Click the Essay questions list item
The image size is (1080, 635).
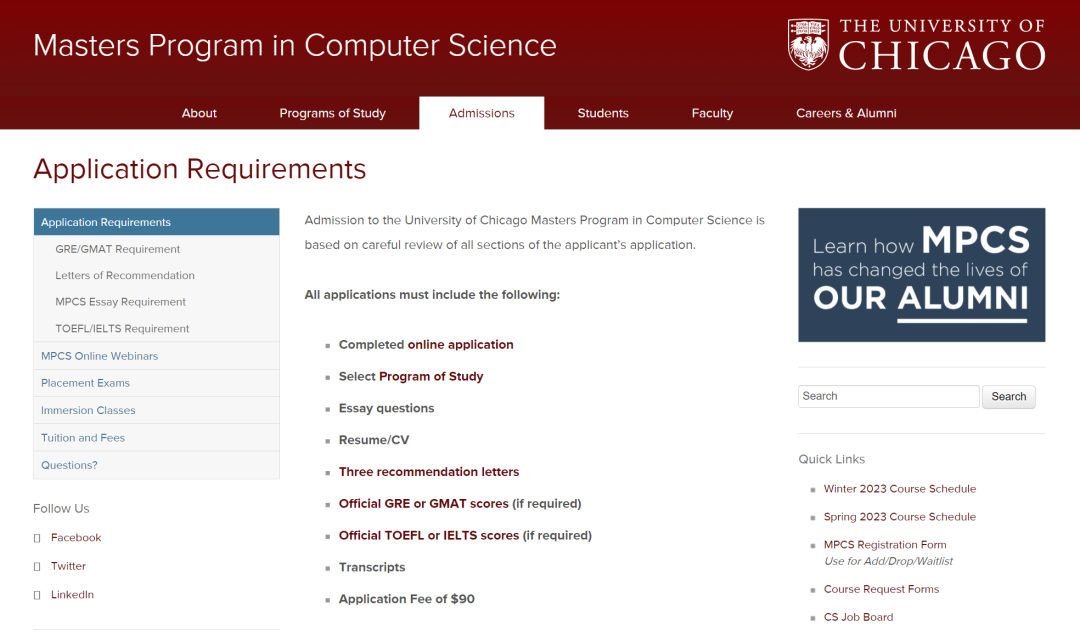[x=386, y=408]
